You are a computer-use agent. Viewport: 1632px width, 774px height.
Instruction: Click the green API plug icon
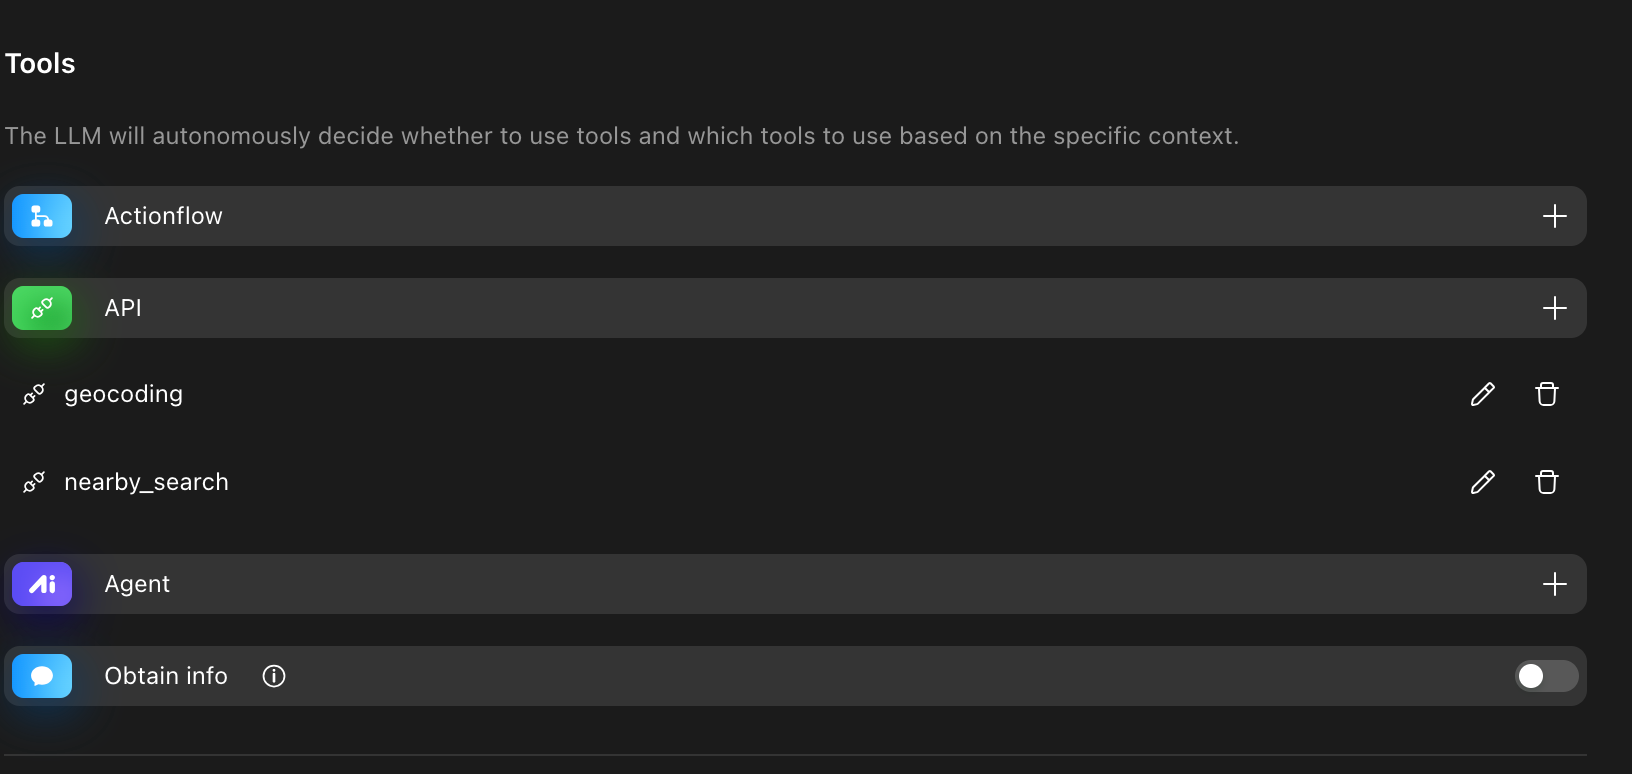tap(42, 308)
